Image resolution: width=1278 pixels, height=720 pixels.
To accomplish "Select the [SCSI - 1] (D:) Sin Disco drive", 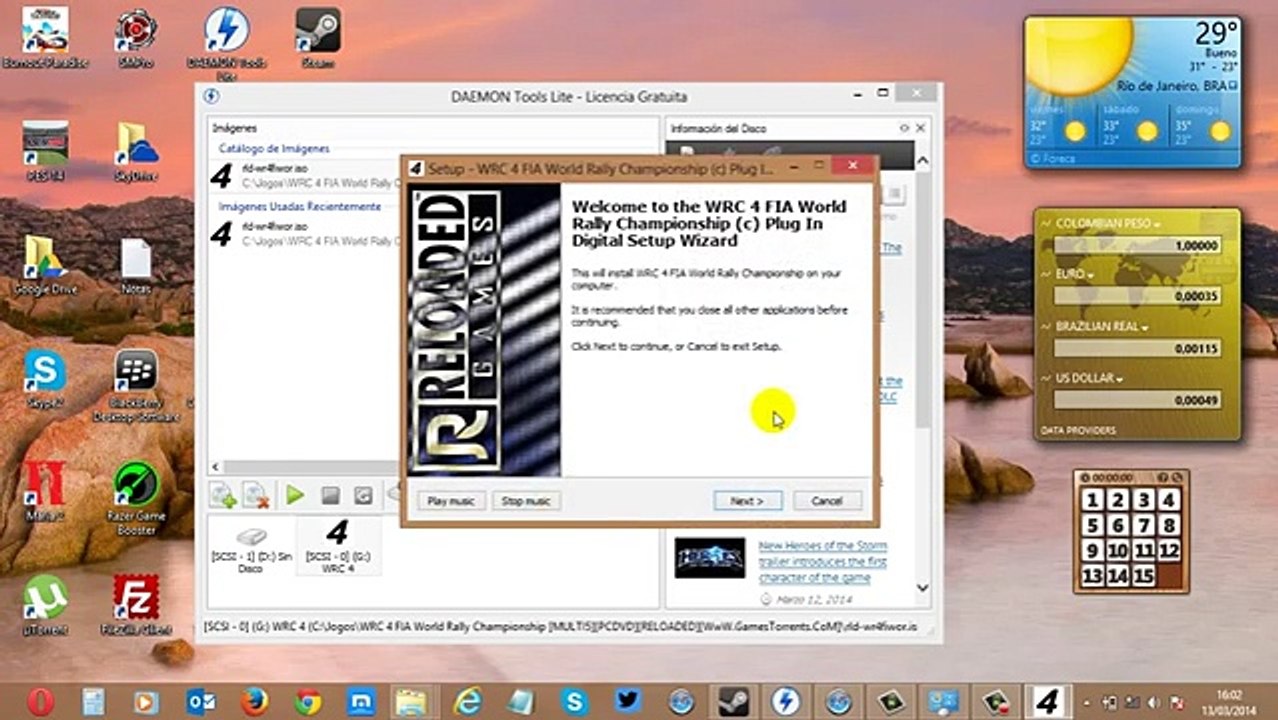I will 251,548.
